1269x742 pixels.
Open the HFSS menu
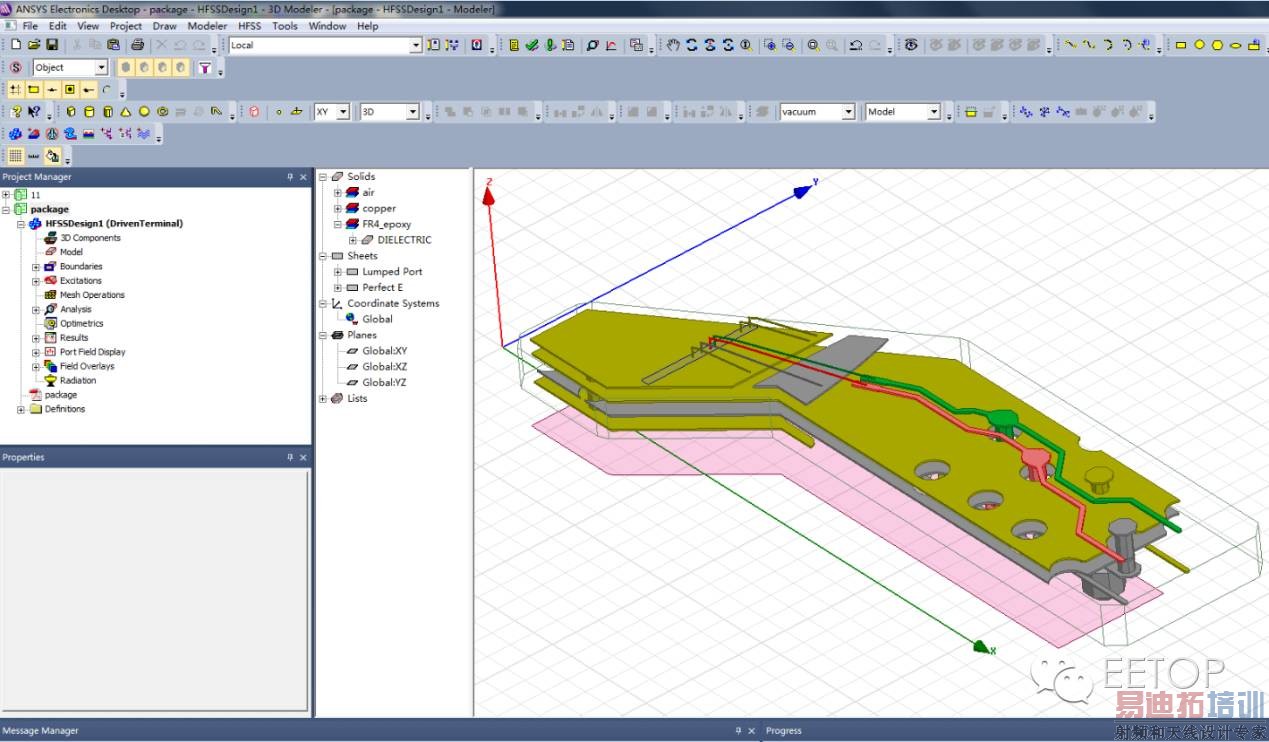(249, 26)
